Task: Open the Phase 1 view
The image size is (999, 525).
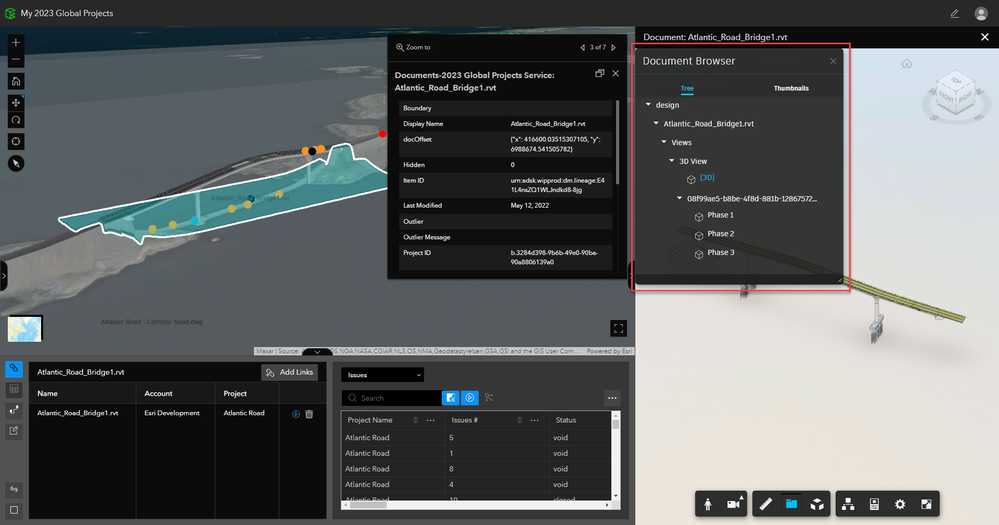Action: tap(721, 215)
